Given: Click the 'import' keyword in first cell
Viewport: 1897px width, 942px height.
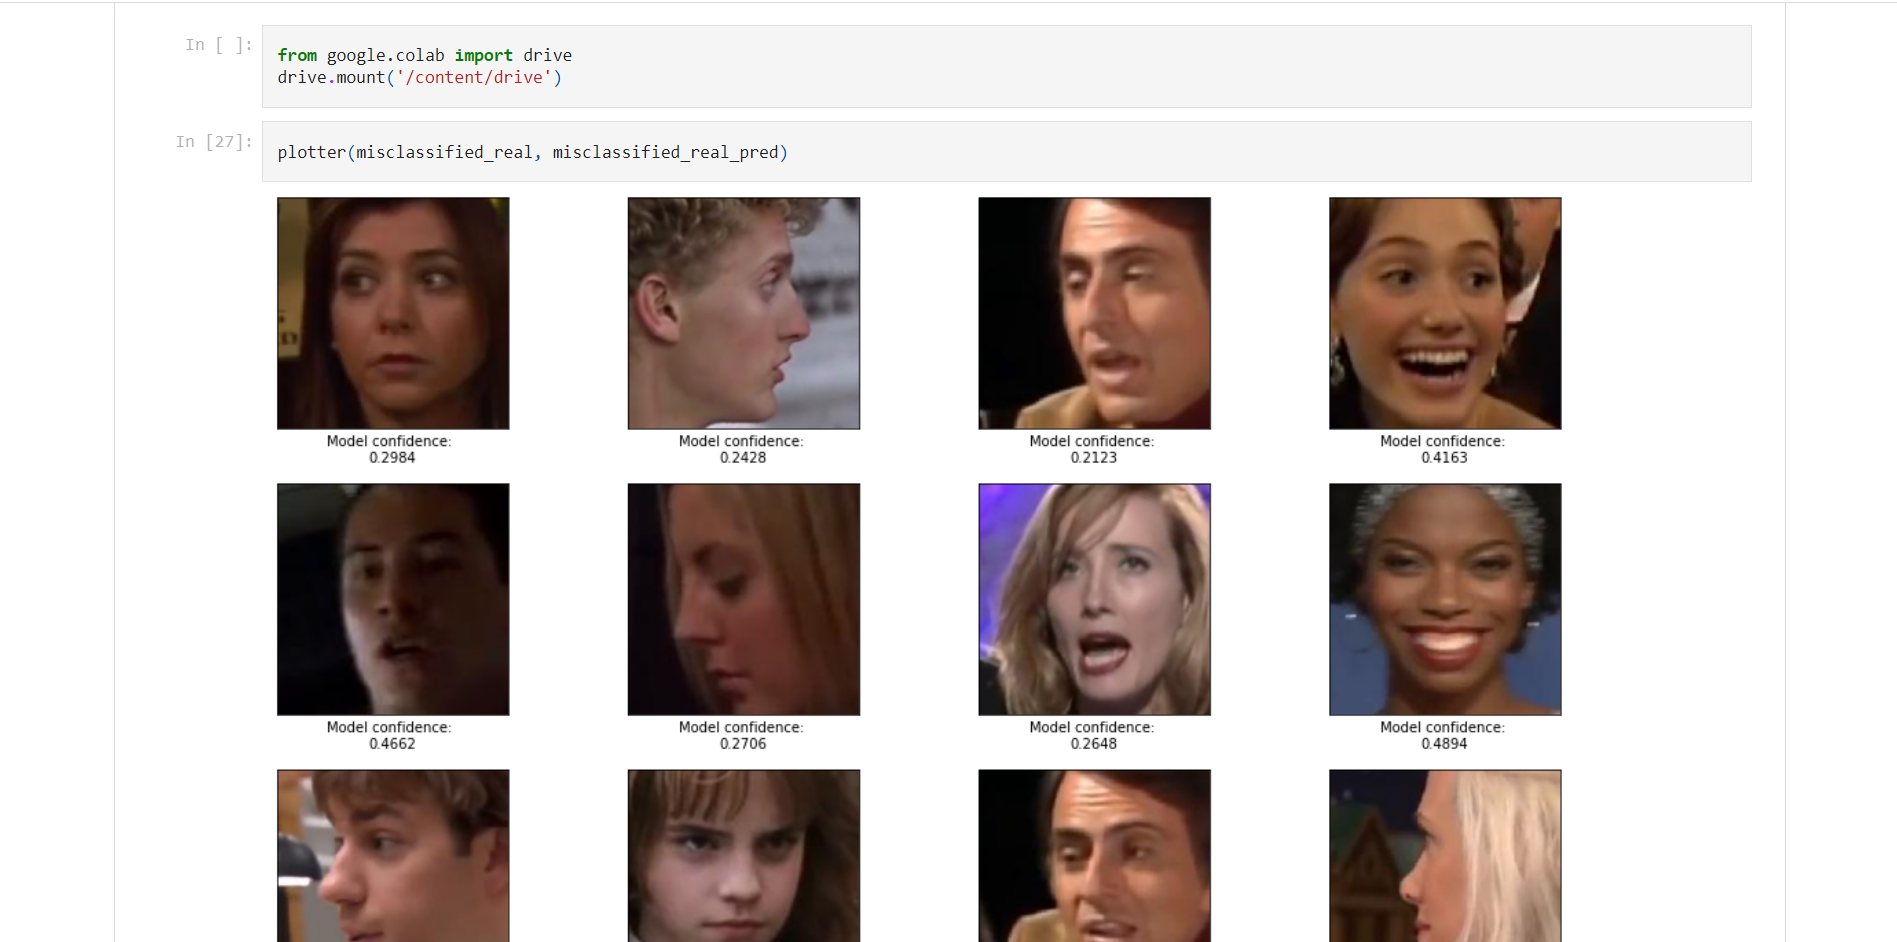Looking at the screenshot, I should click(x=483, y=56).
